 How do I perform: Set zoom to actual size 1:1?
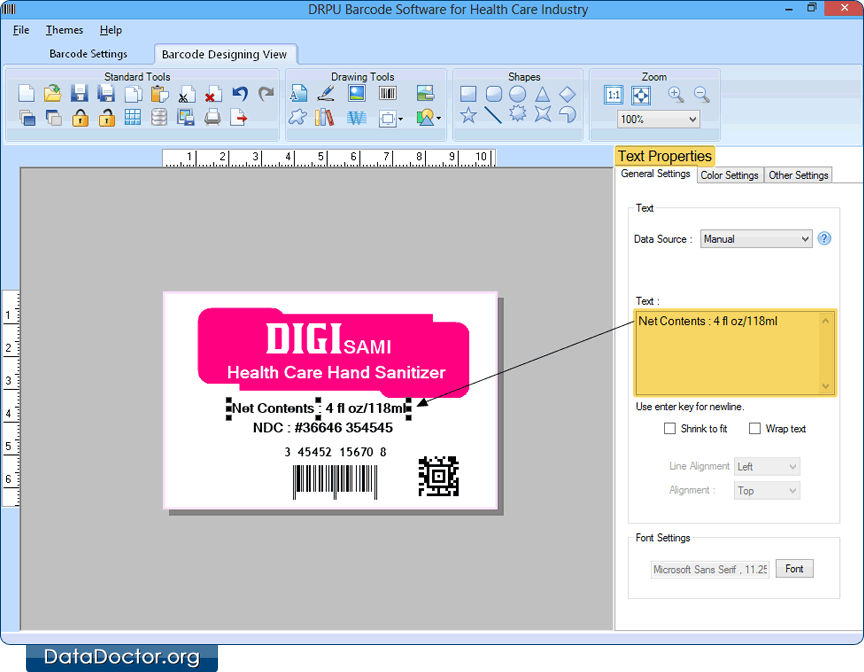click(613, 95)
